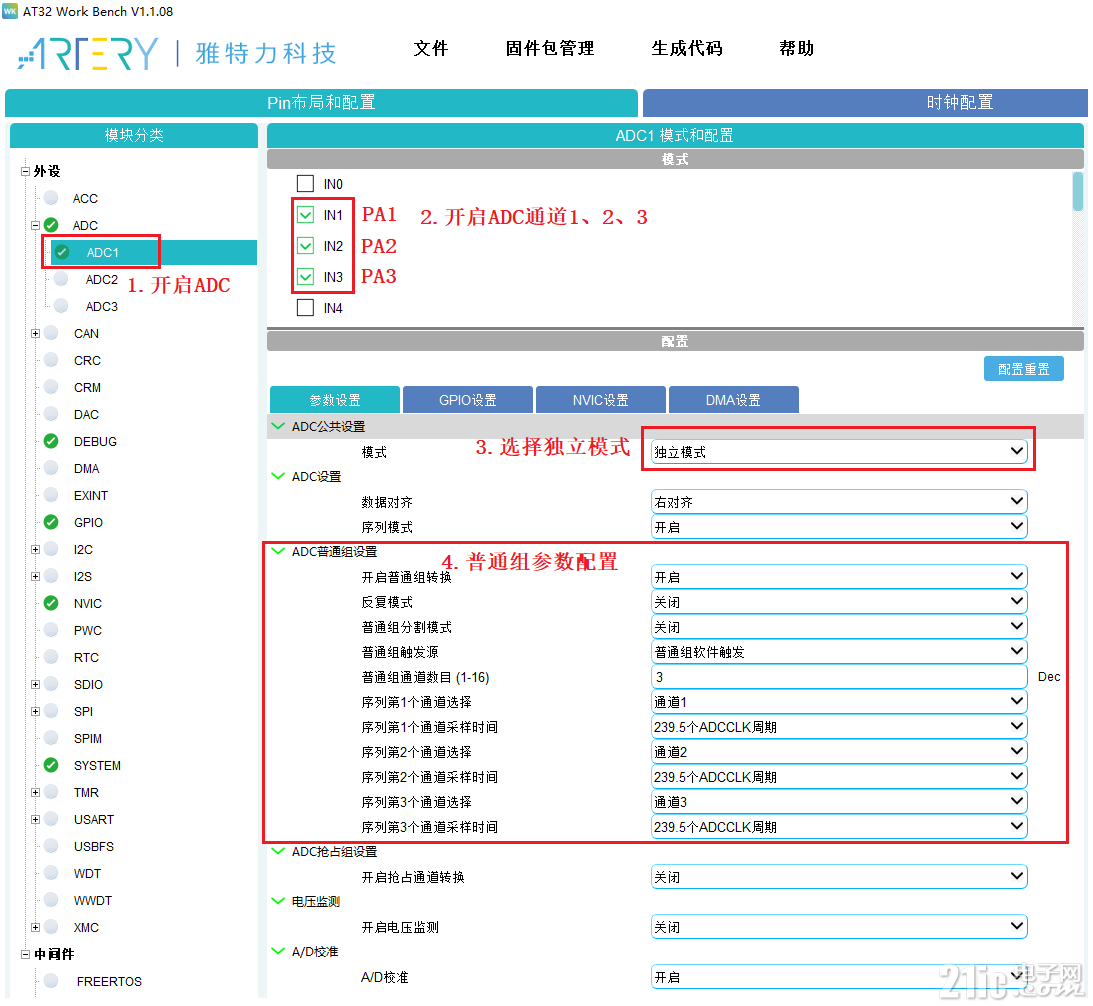Click the green check icon beside NVIC

pyautogui.click(x=51, y=603)
